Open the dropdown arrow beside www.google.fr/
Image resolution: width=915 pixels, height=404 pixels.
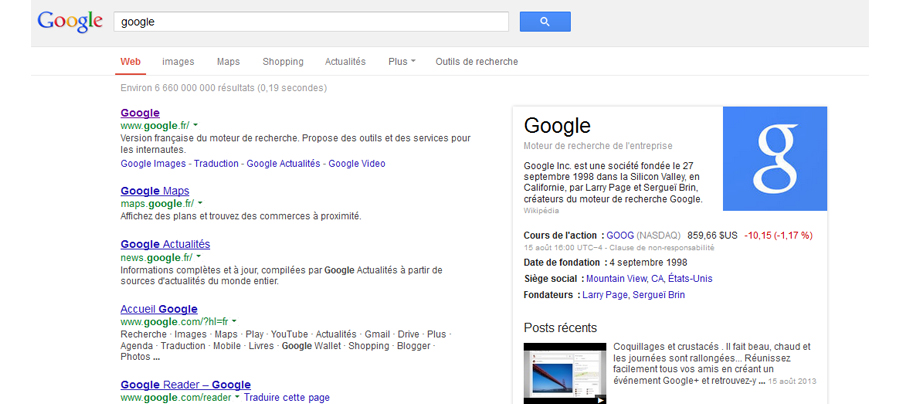pyautogui.click(x=195, y=125)
